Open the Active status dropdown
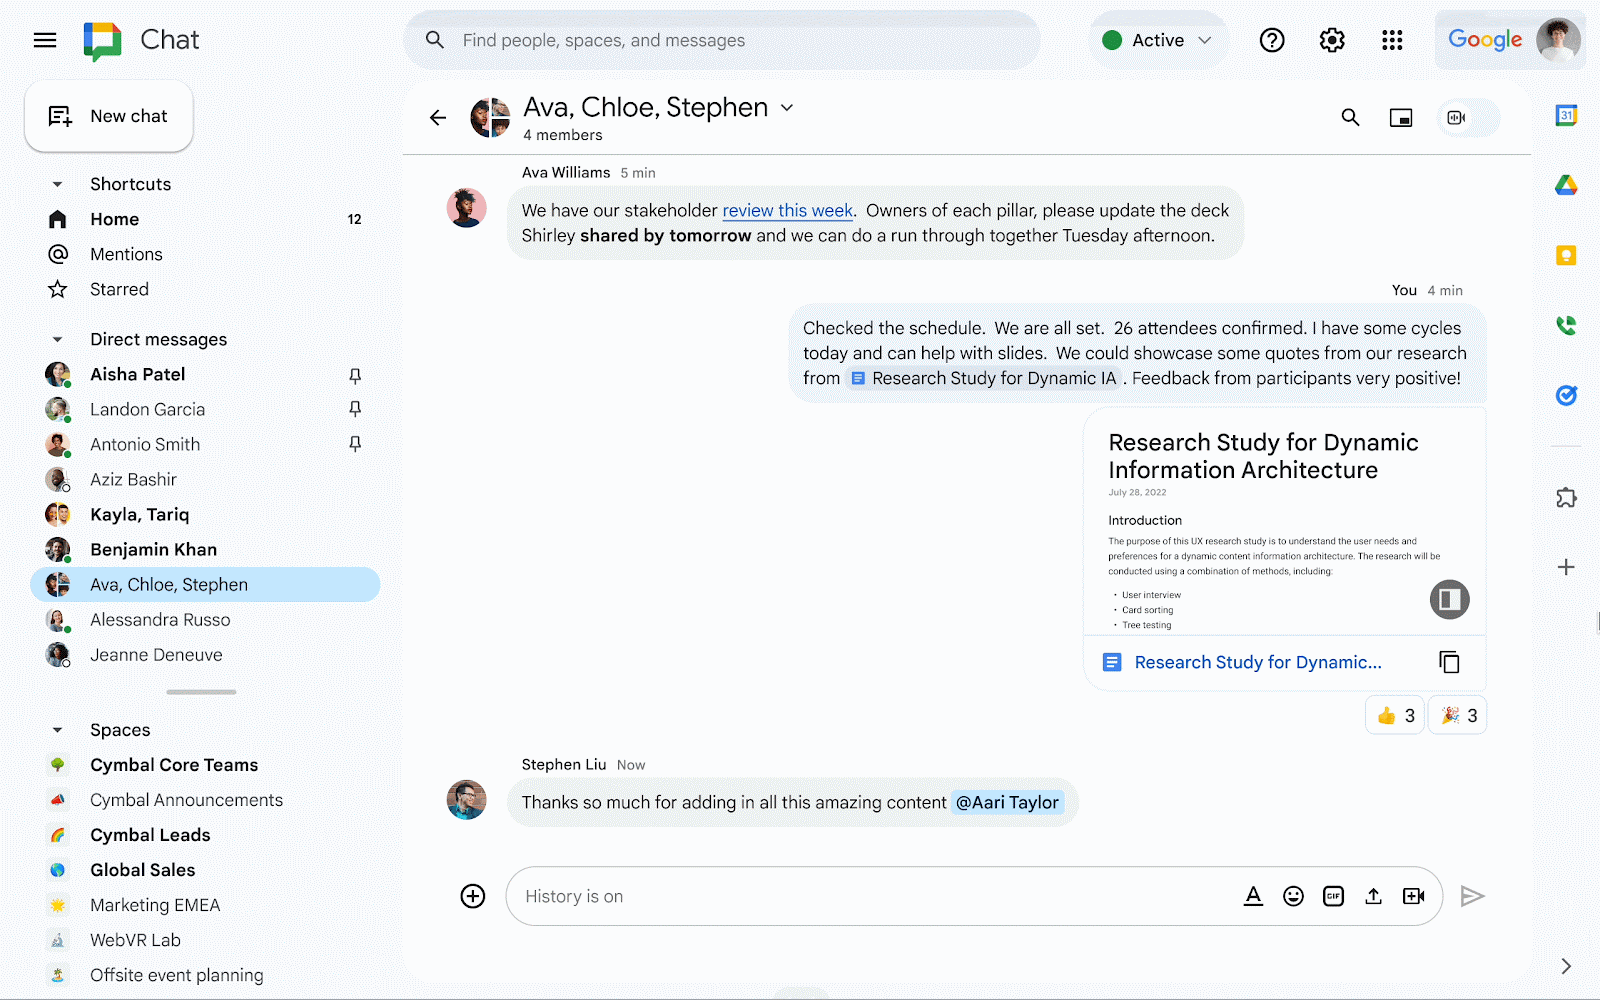This screenshot has width=1600, height=1000. point(1158,40)
